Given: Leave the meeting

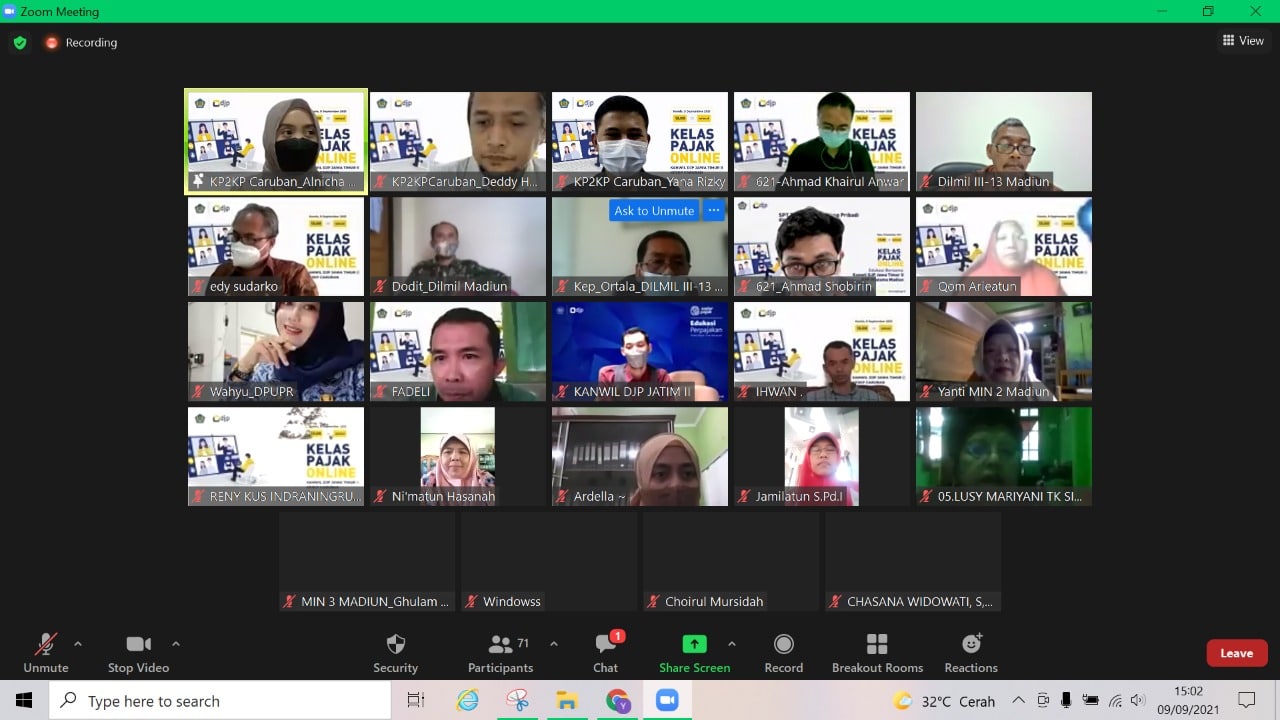Looking at the screenshot, I should point(1236,653).
